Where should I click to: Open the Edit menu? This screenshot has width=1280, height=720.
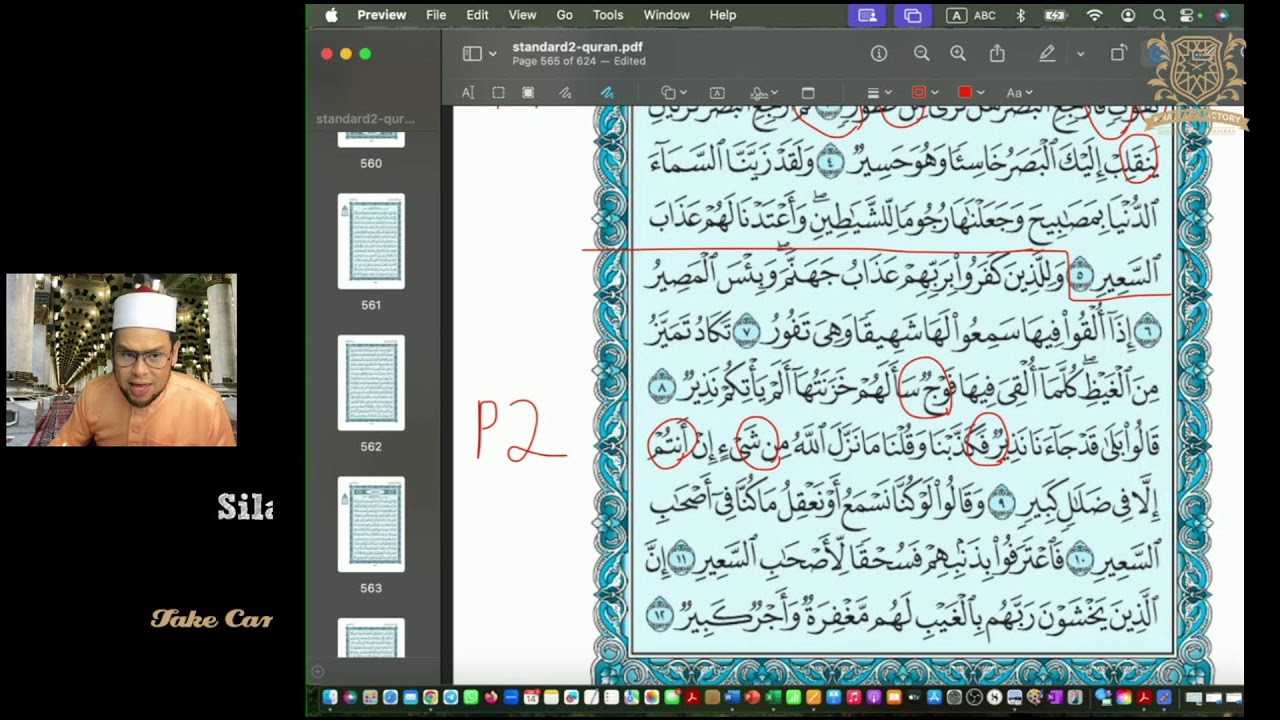(477, 15)
